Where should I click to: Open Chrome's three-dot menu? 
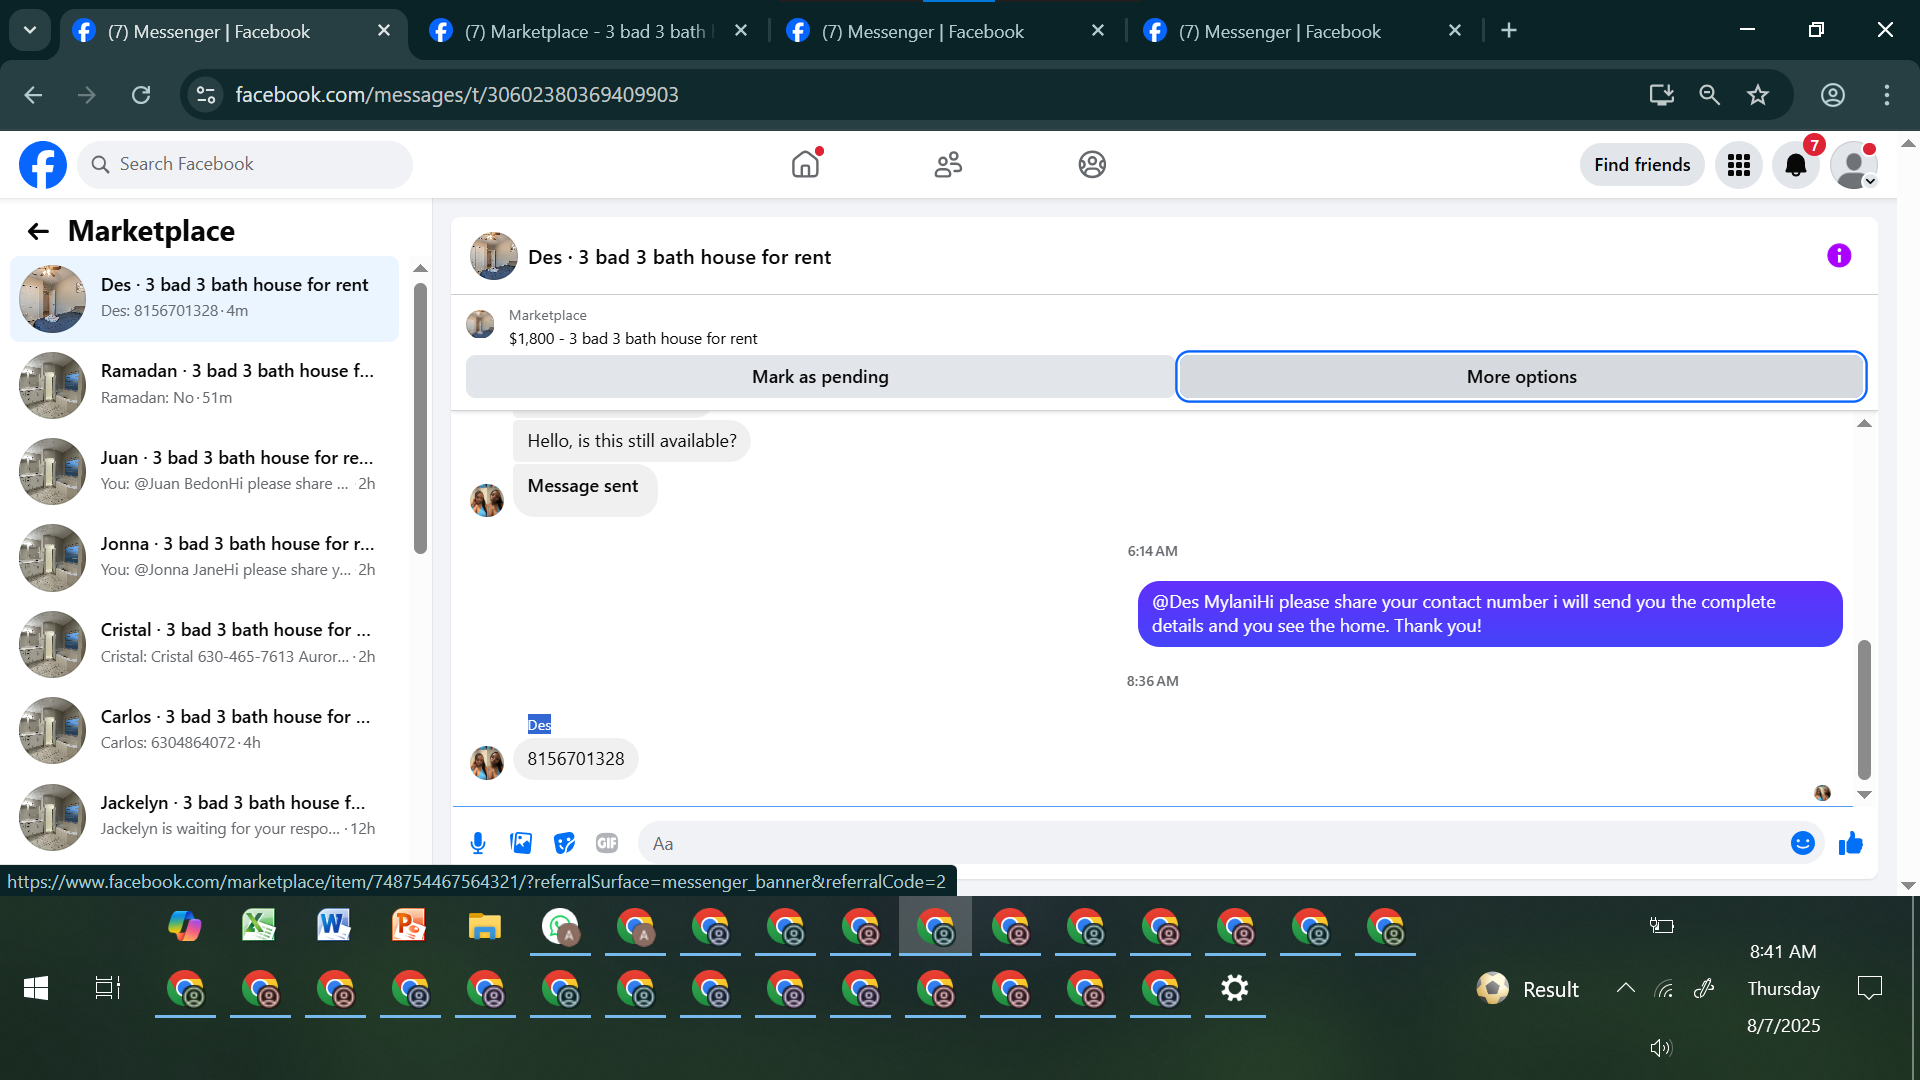(x=1887, y=95)
